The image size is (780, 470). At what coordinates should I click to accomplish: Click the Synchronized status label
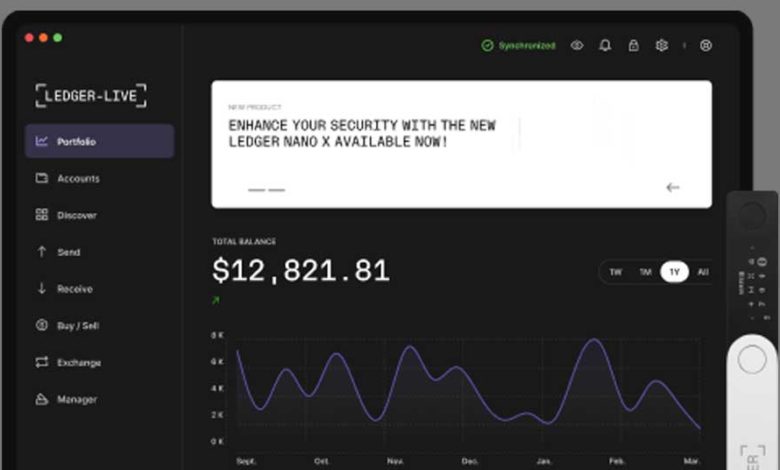(x=527, y=45)
